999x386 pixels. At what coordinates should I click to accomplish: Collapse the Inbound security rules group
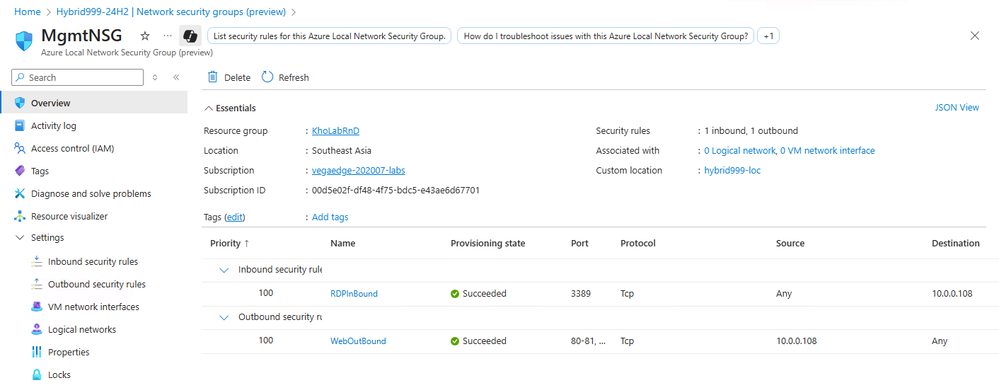(x=224, y=270)
